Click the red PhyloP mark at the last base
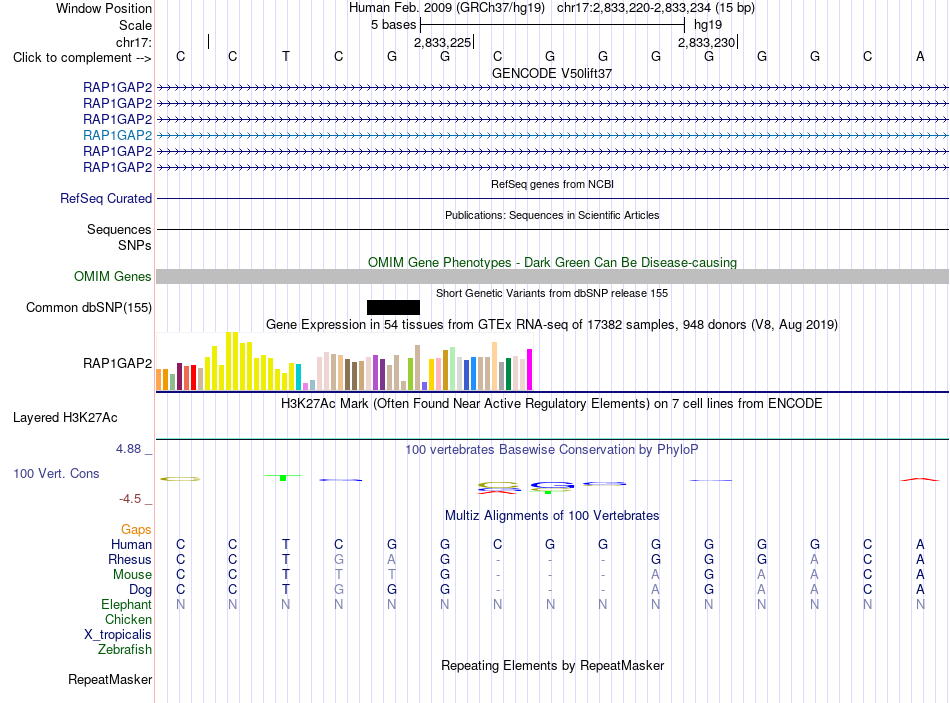 point(920,479)
